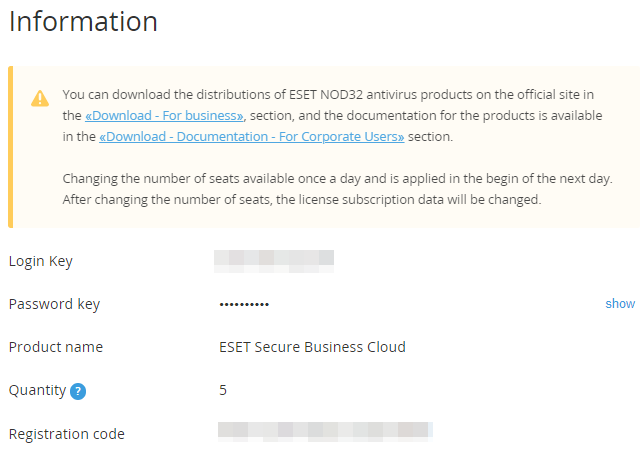Click the Quantity value 5
This screenshot has width=643, height=453.
pos(223,390)
